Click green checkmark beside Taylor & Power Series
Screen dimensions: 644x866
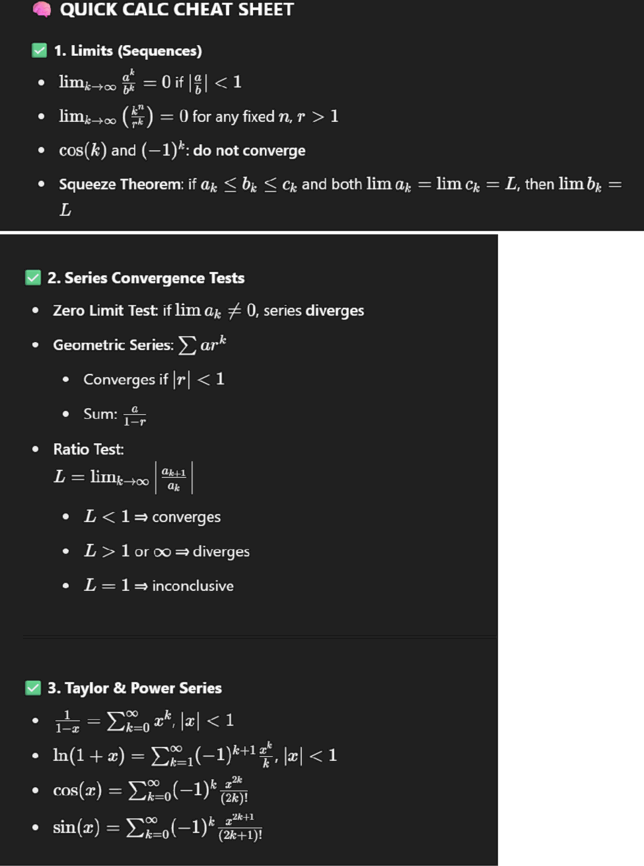pos(33,688)
